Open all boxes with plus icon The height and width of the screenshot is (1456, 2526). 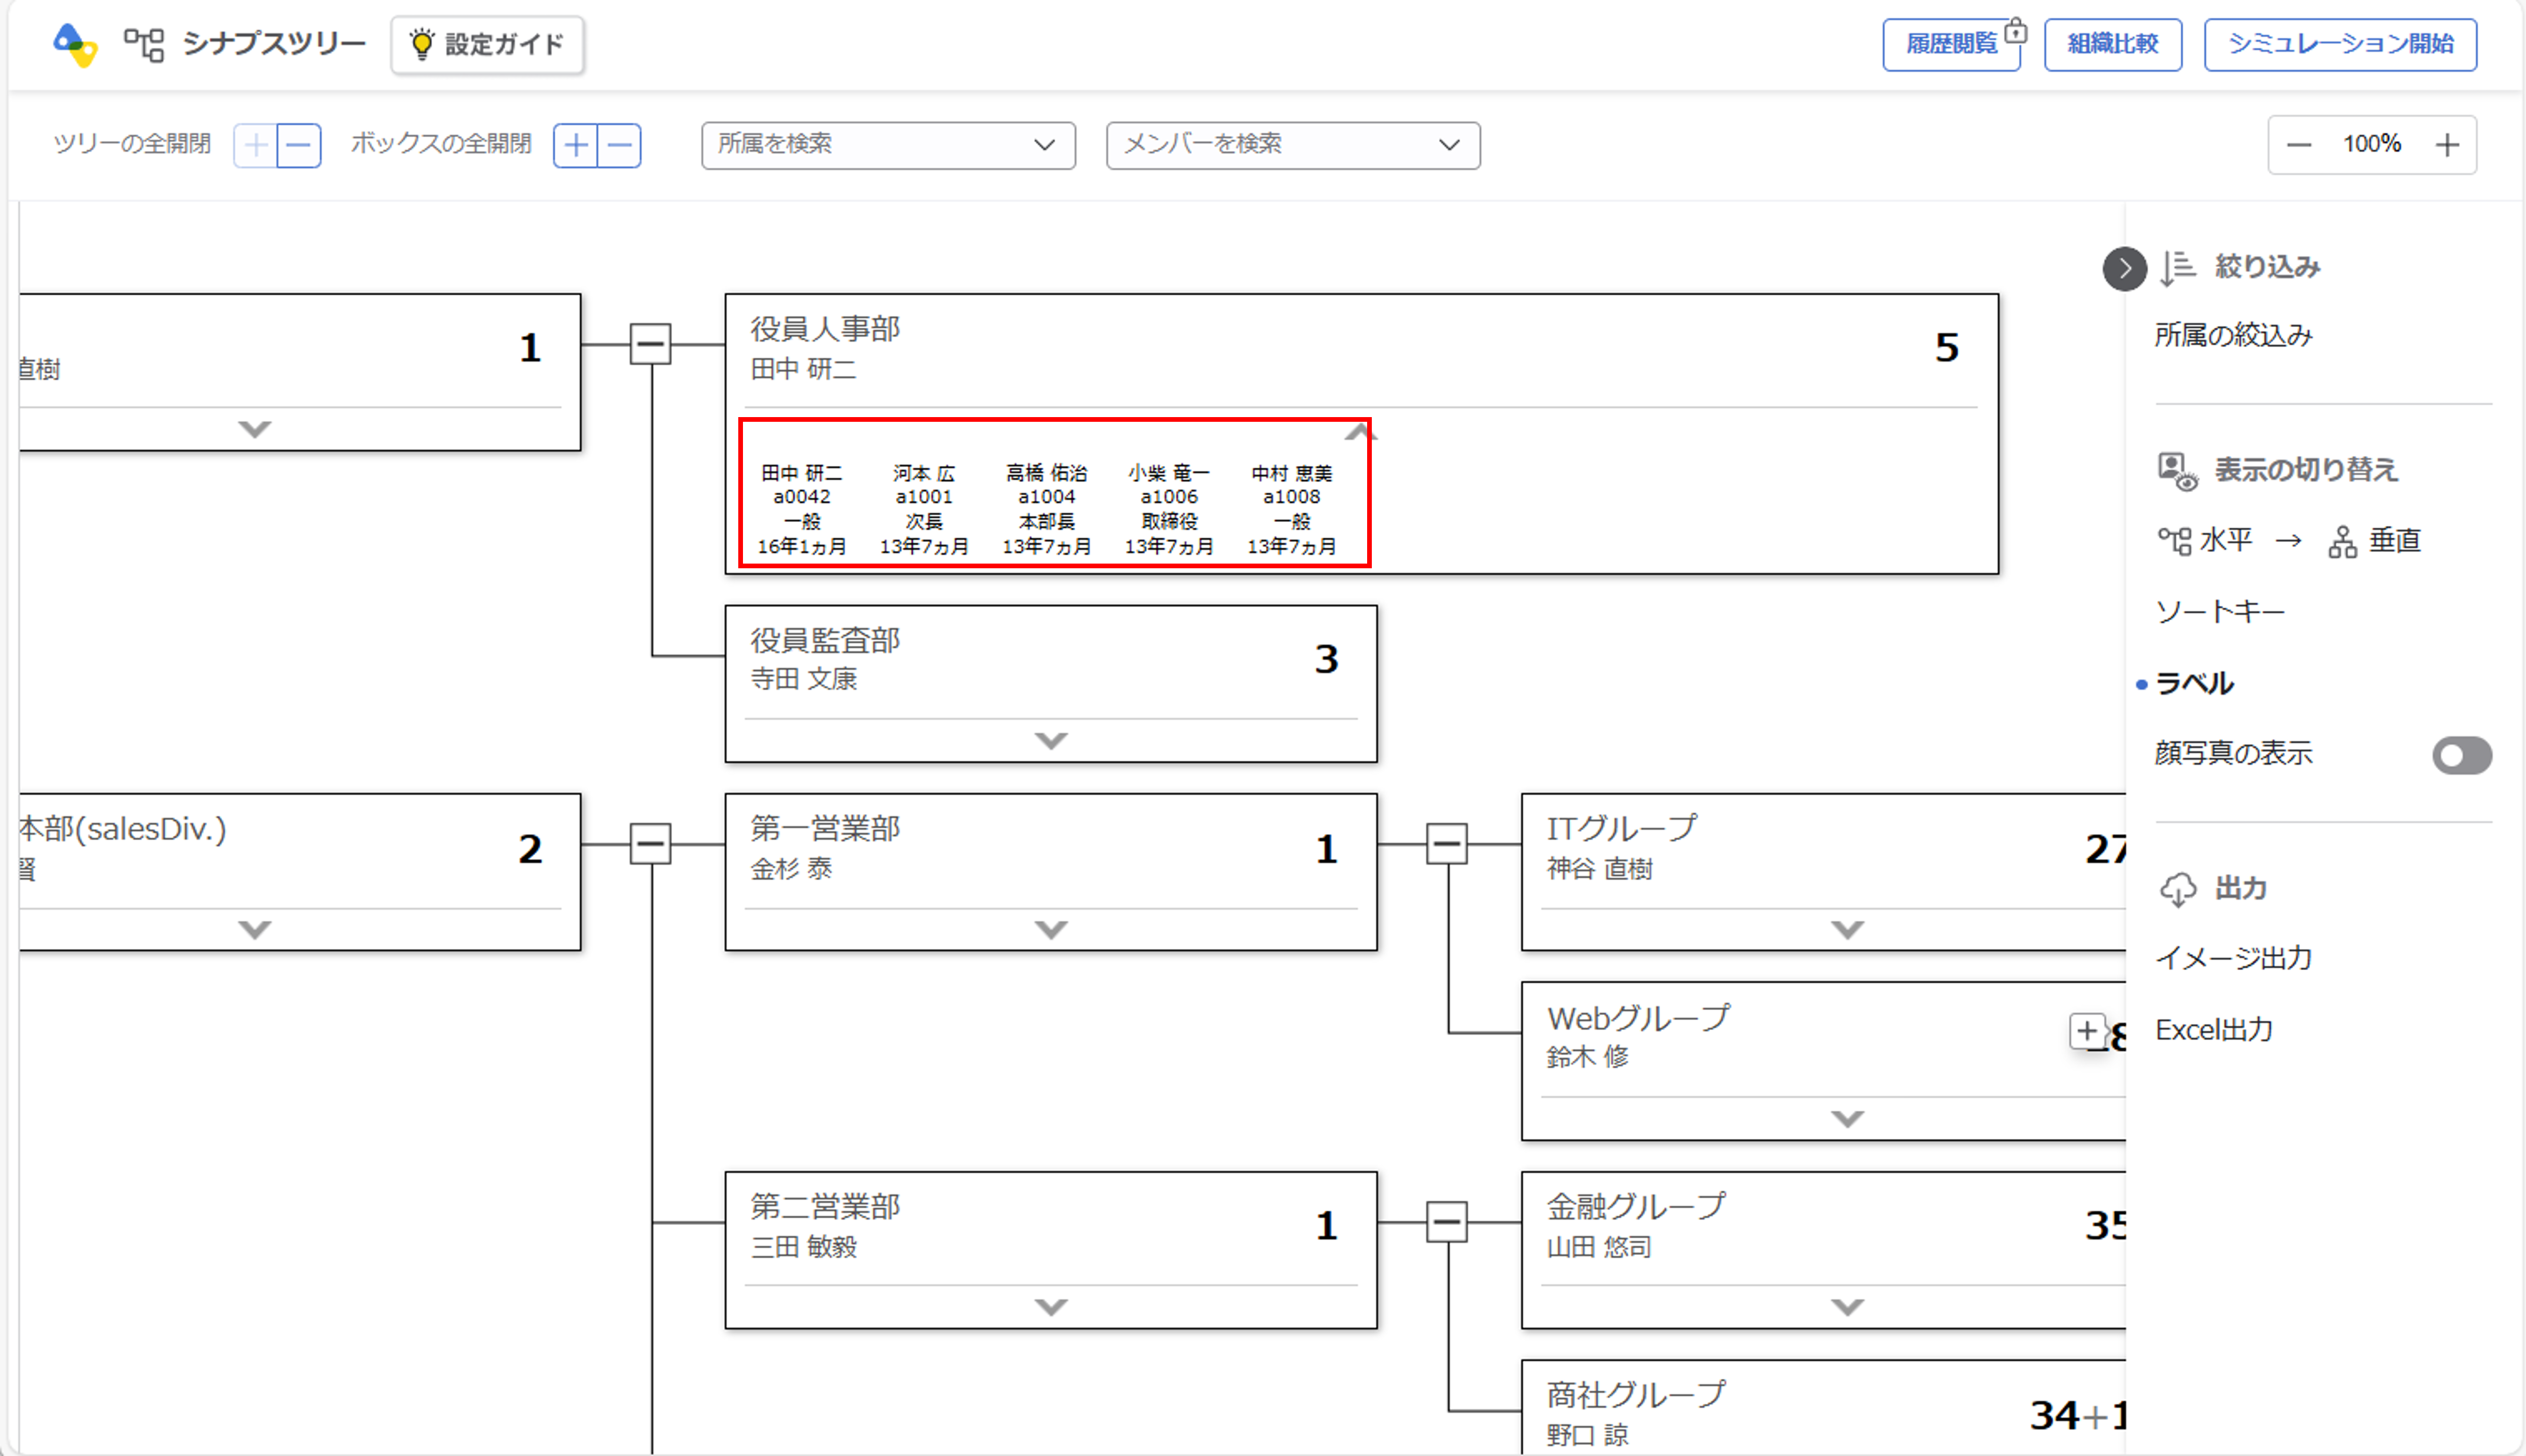click(576, 146)
